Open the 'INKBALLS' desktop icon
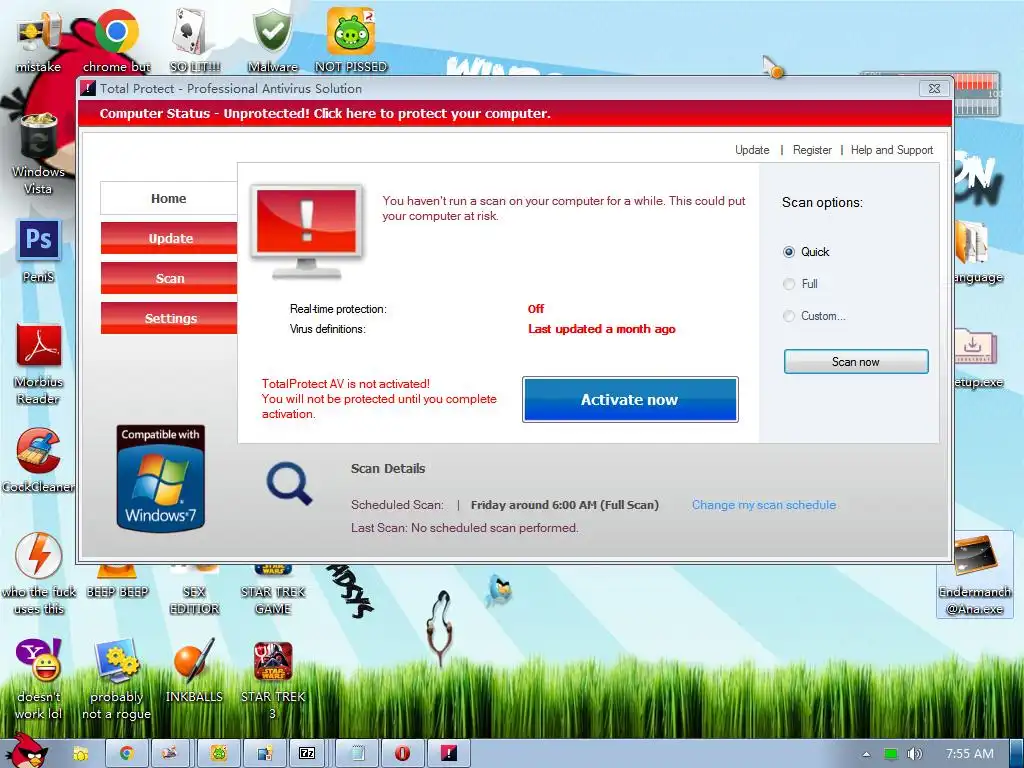 pos(195,671)
